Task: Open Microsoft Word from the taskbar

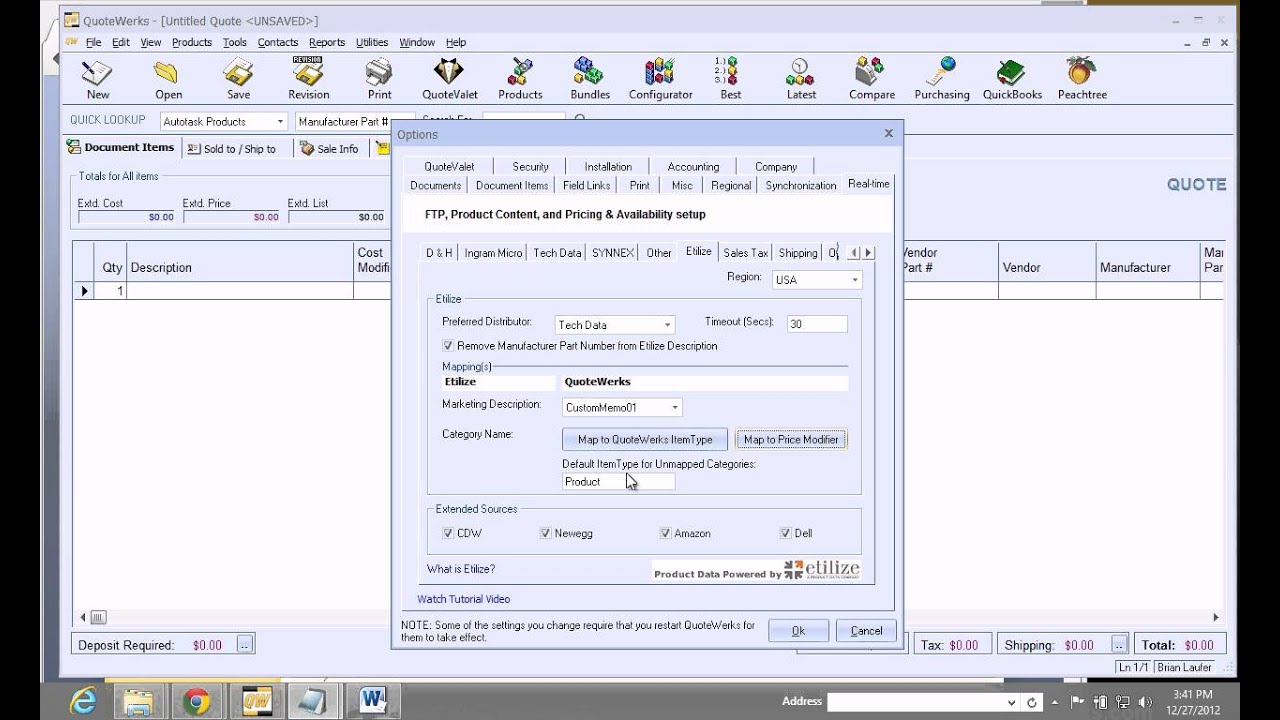Action: click(373, 701)
